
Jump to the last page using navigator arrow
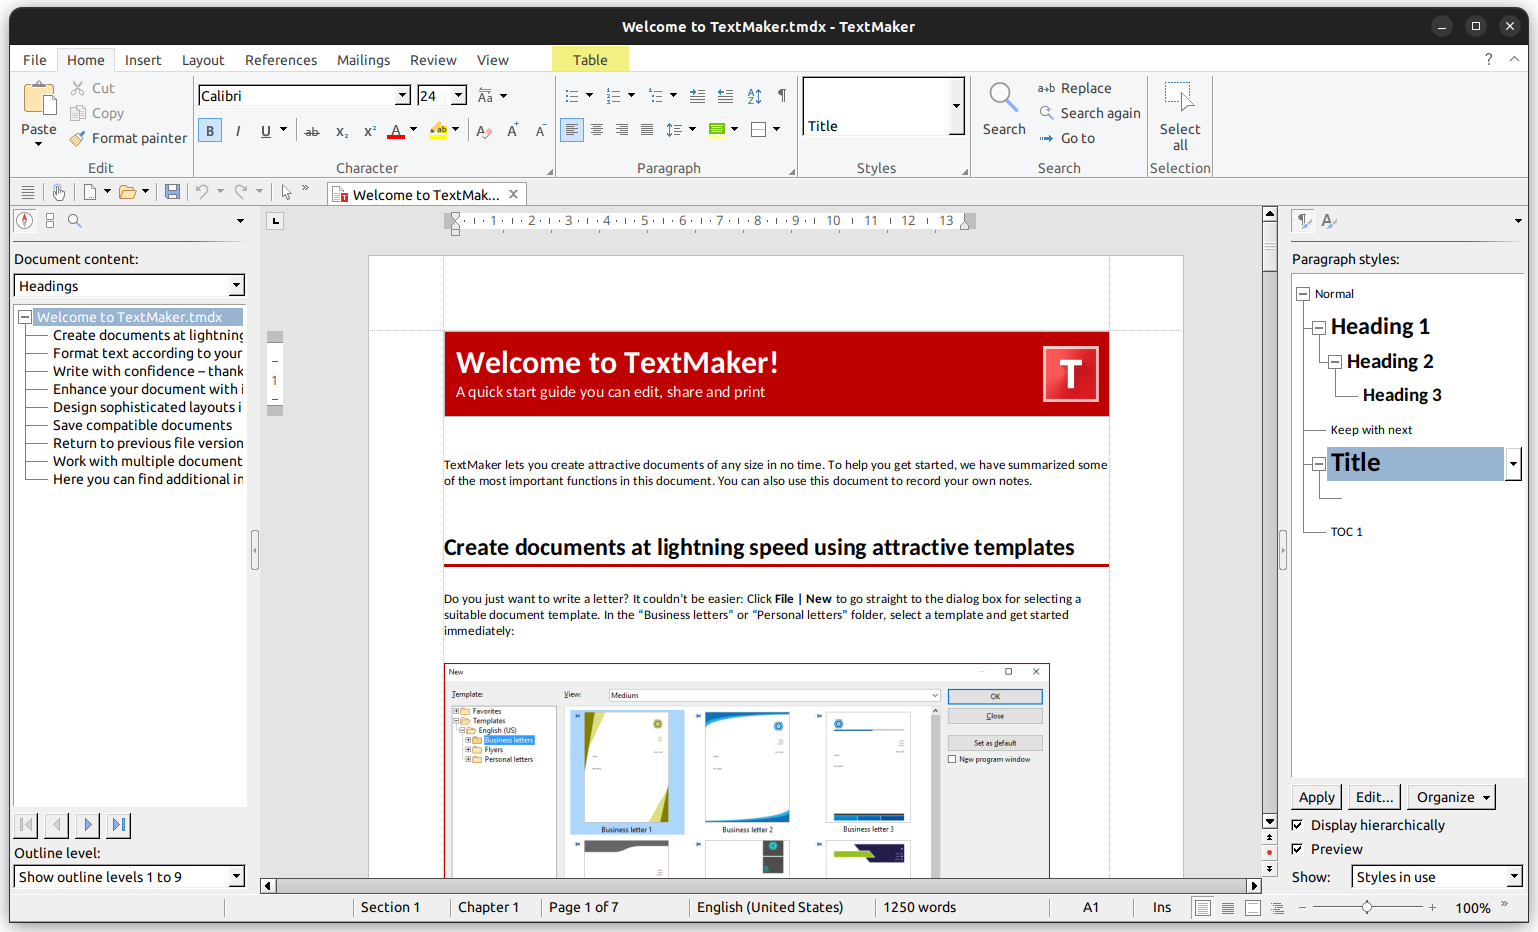pyautogui.click(x=119, y=825)
